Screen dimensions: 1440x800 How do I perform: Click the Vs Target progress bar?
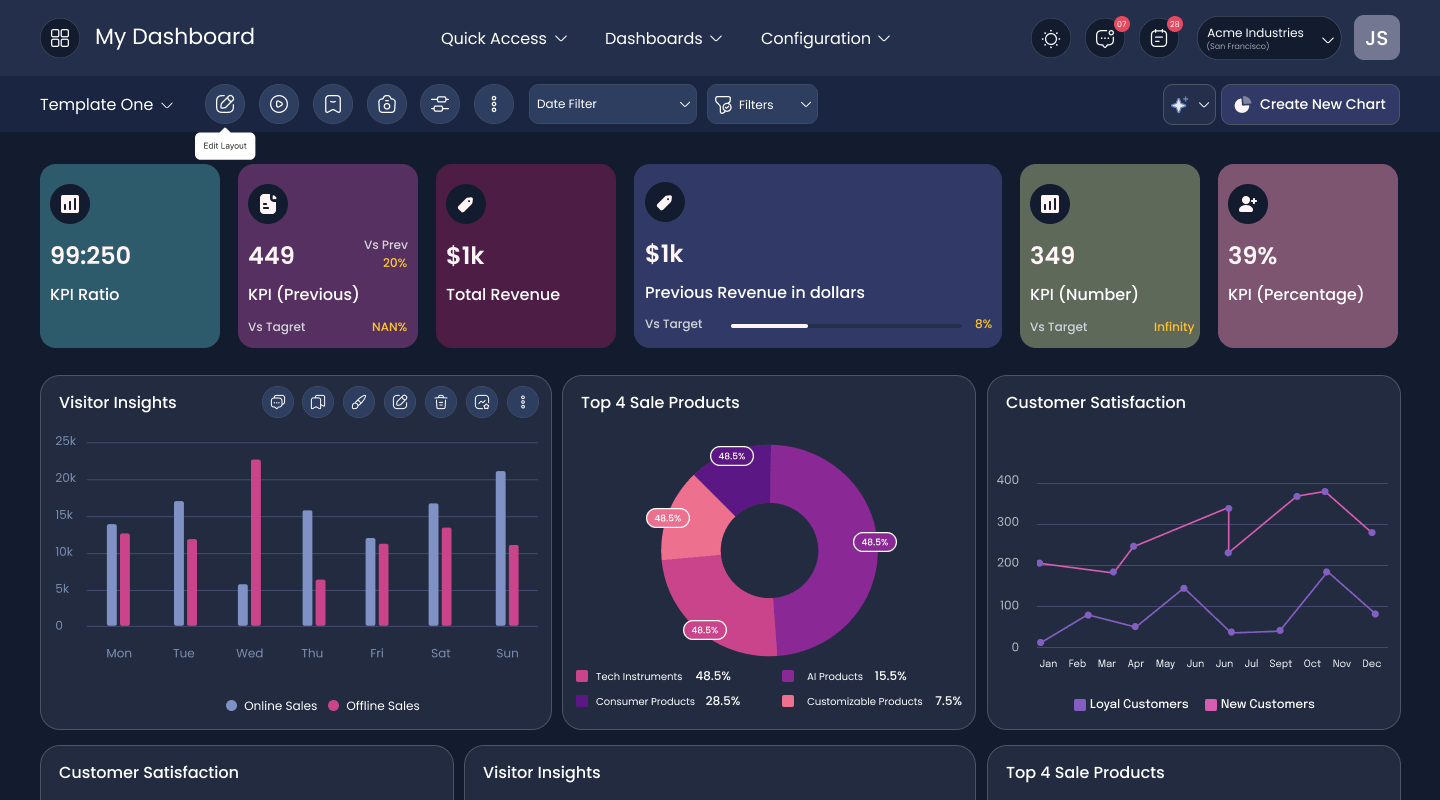(846, 325)
